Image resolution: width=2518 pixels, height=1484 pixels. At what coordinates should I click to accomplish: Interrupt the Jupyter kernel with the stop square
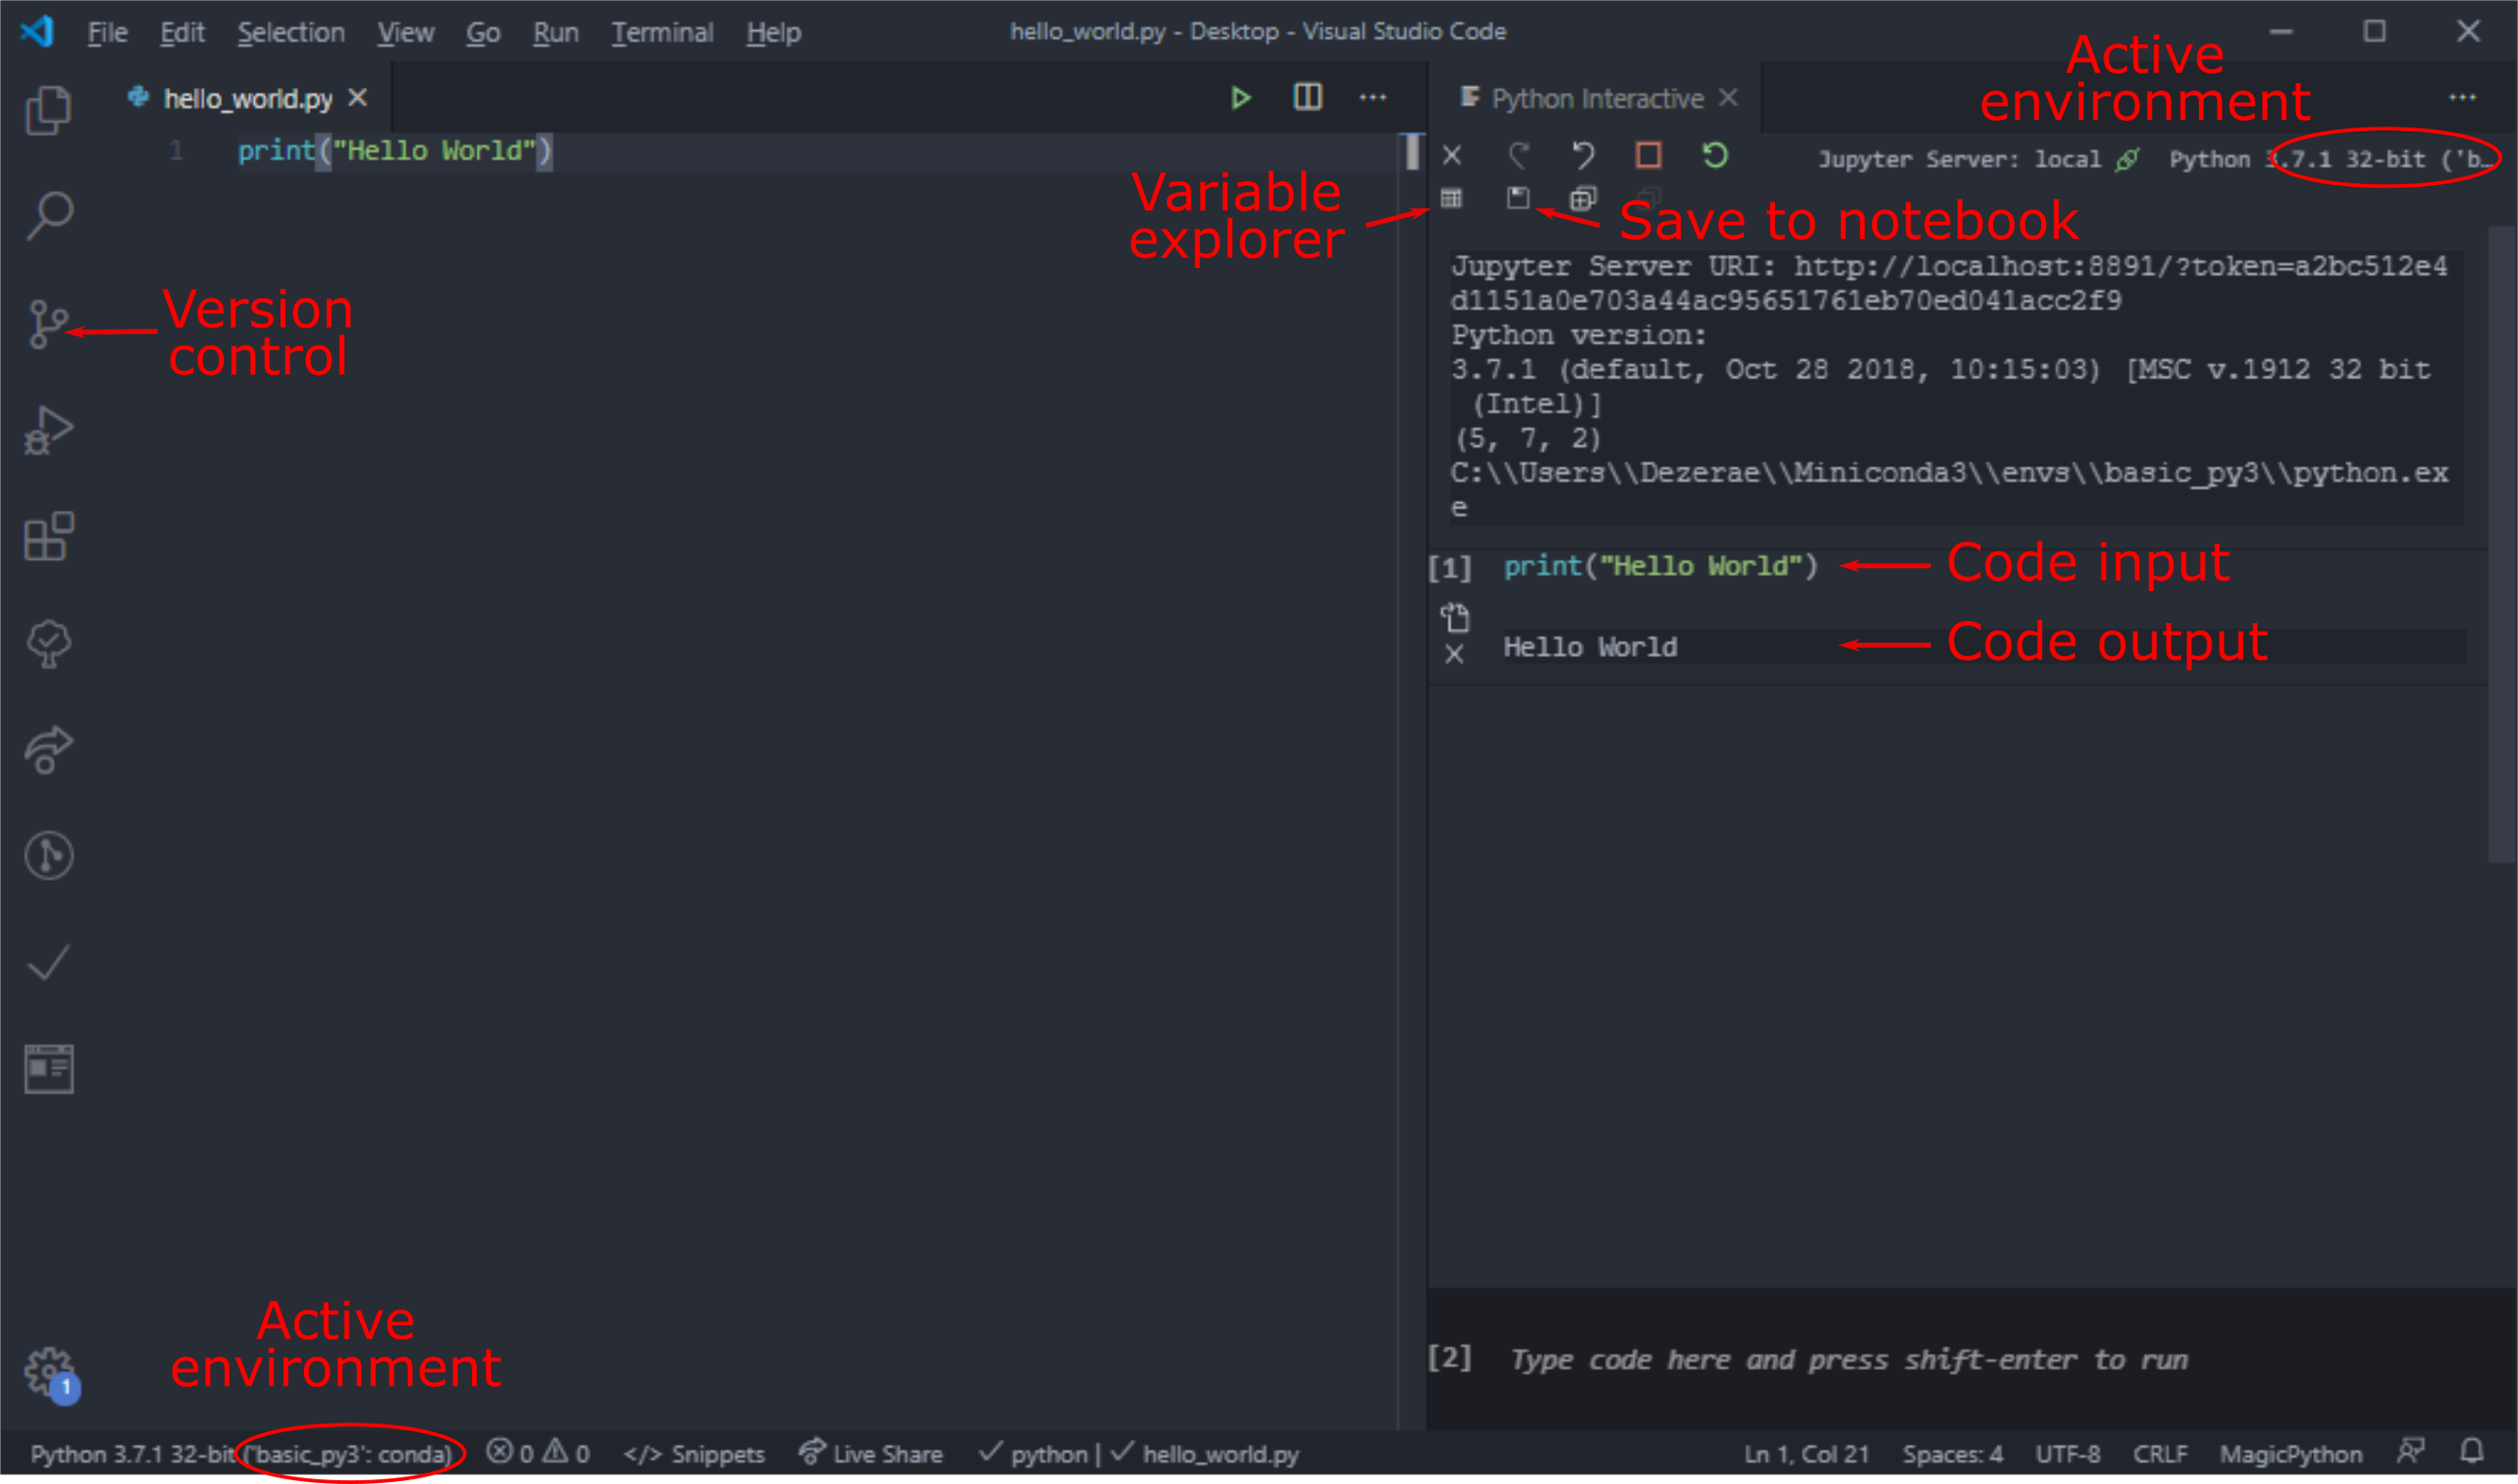1648,155
